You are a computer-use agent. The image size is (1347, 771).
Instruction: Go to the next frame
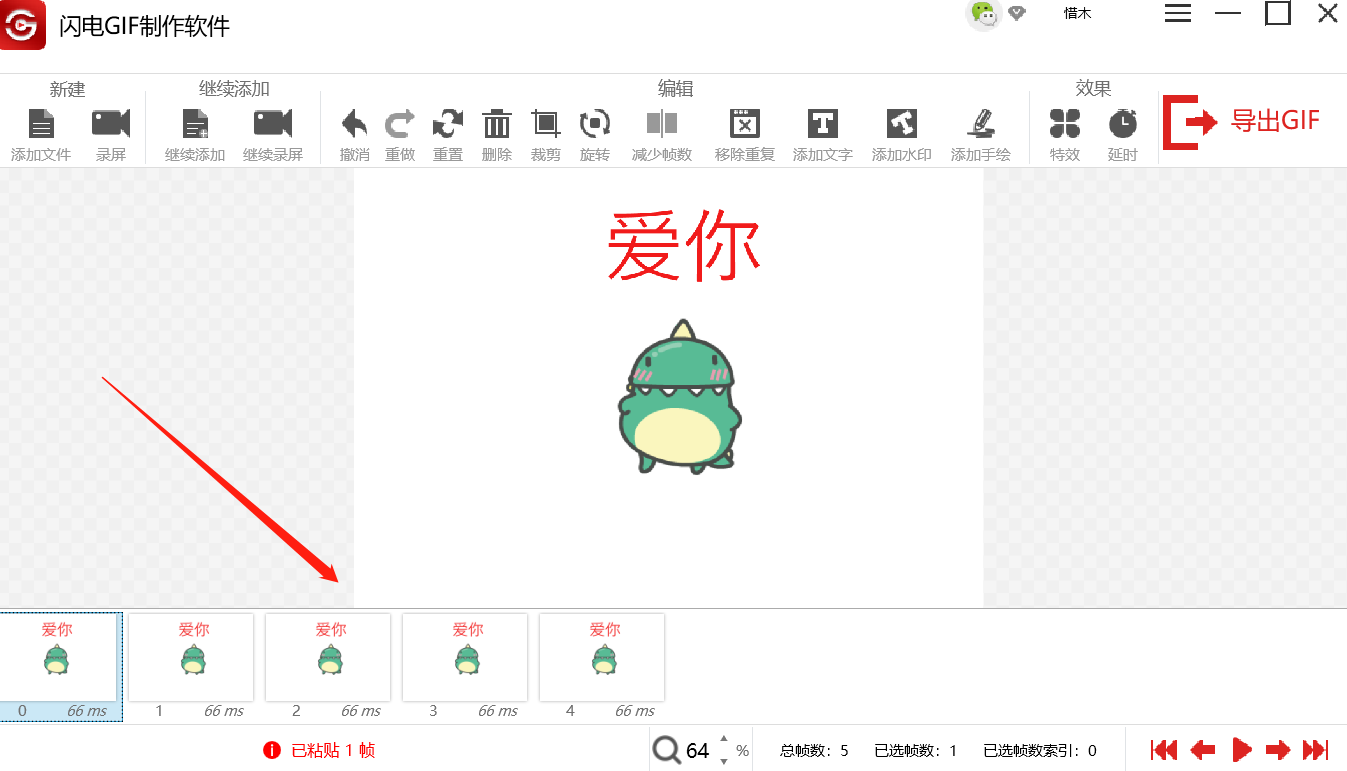click(1278, 750)
